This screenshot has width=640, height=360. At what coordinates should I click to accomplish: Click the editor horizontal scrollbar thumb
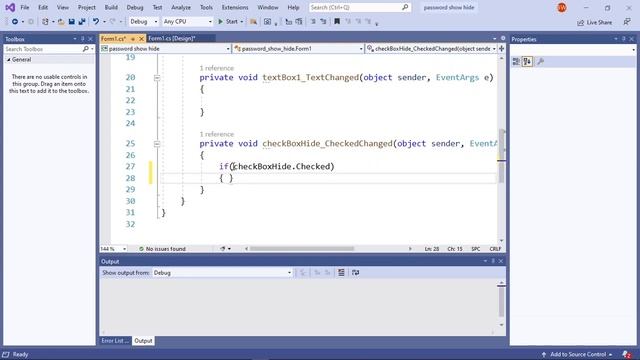[302, 249]
